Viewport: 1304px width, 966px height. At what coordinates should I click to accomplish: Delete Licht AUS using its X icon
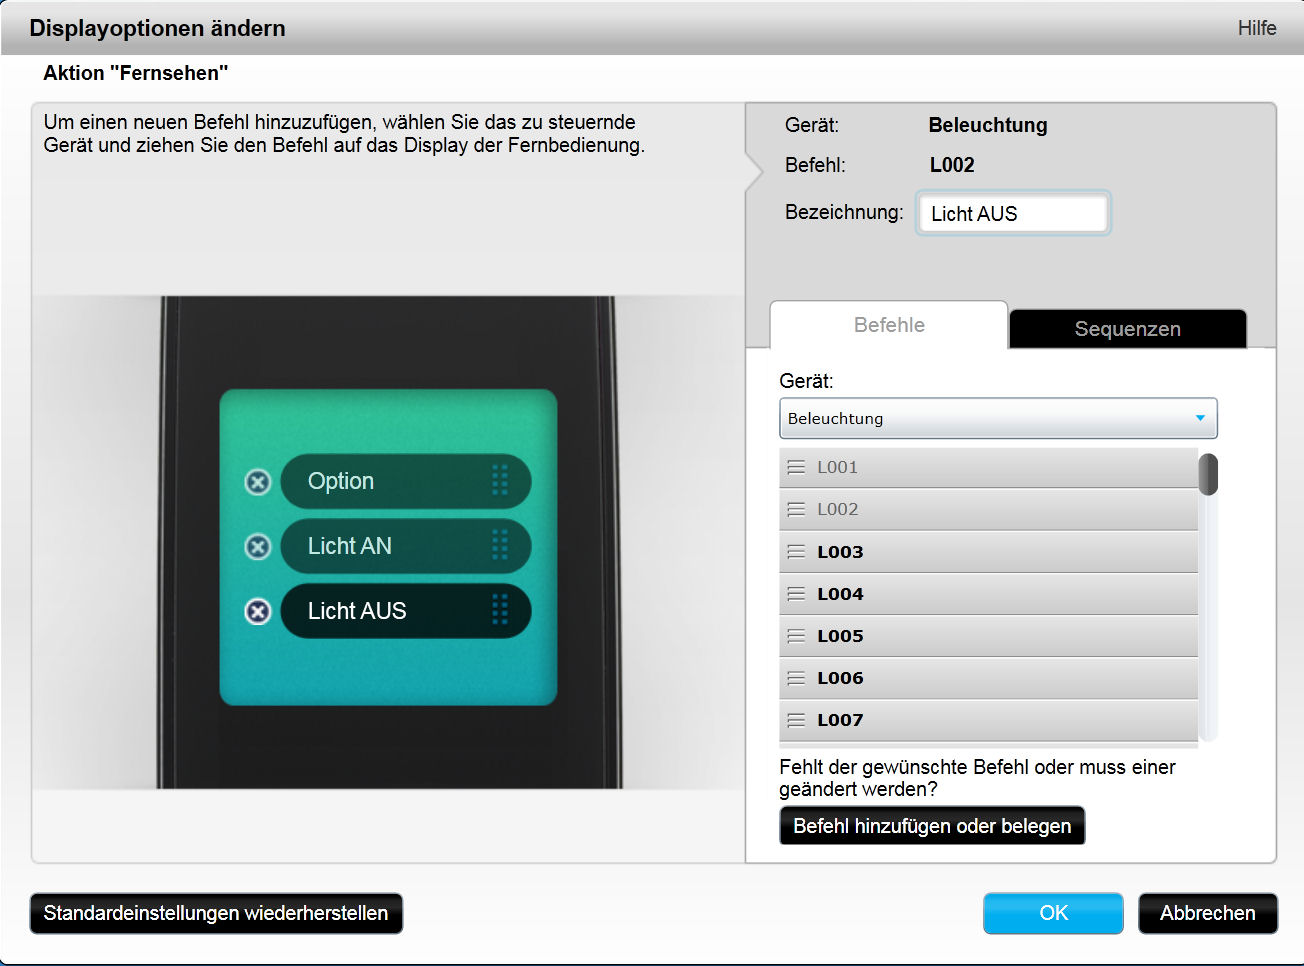point(258,611)
